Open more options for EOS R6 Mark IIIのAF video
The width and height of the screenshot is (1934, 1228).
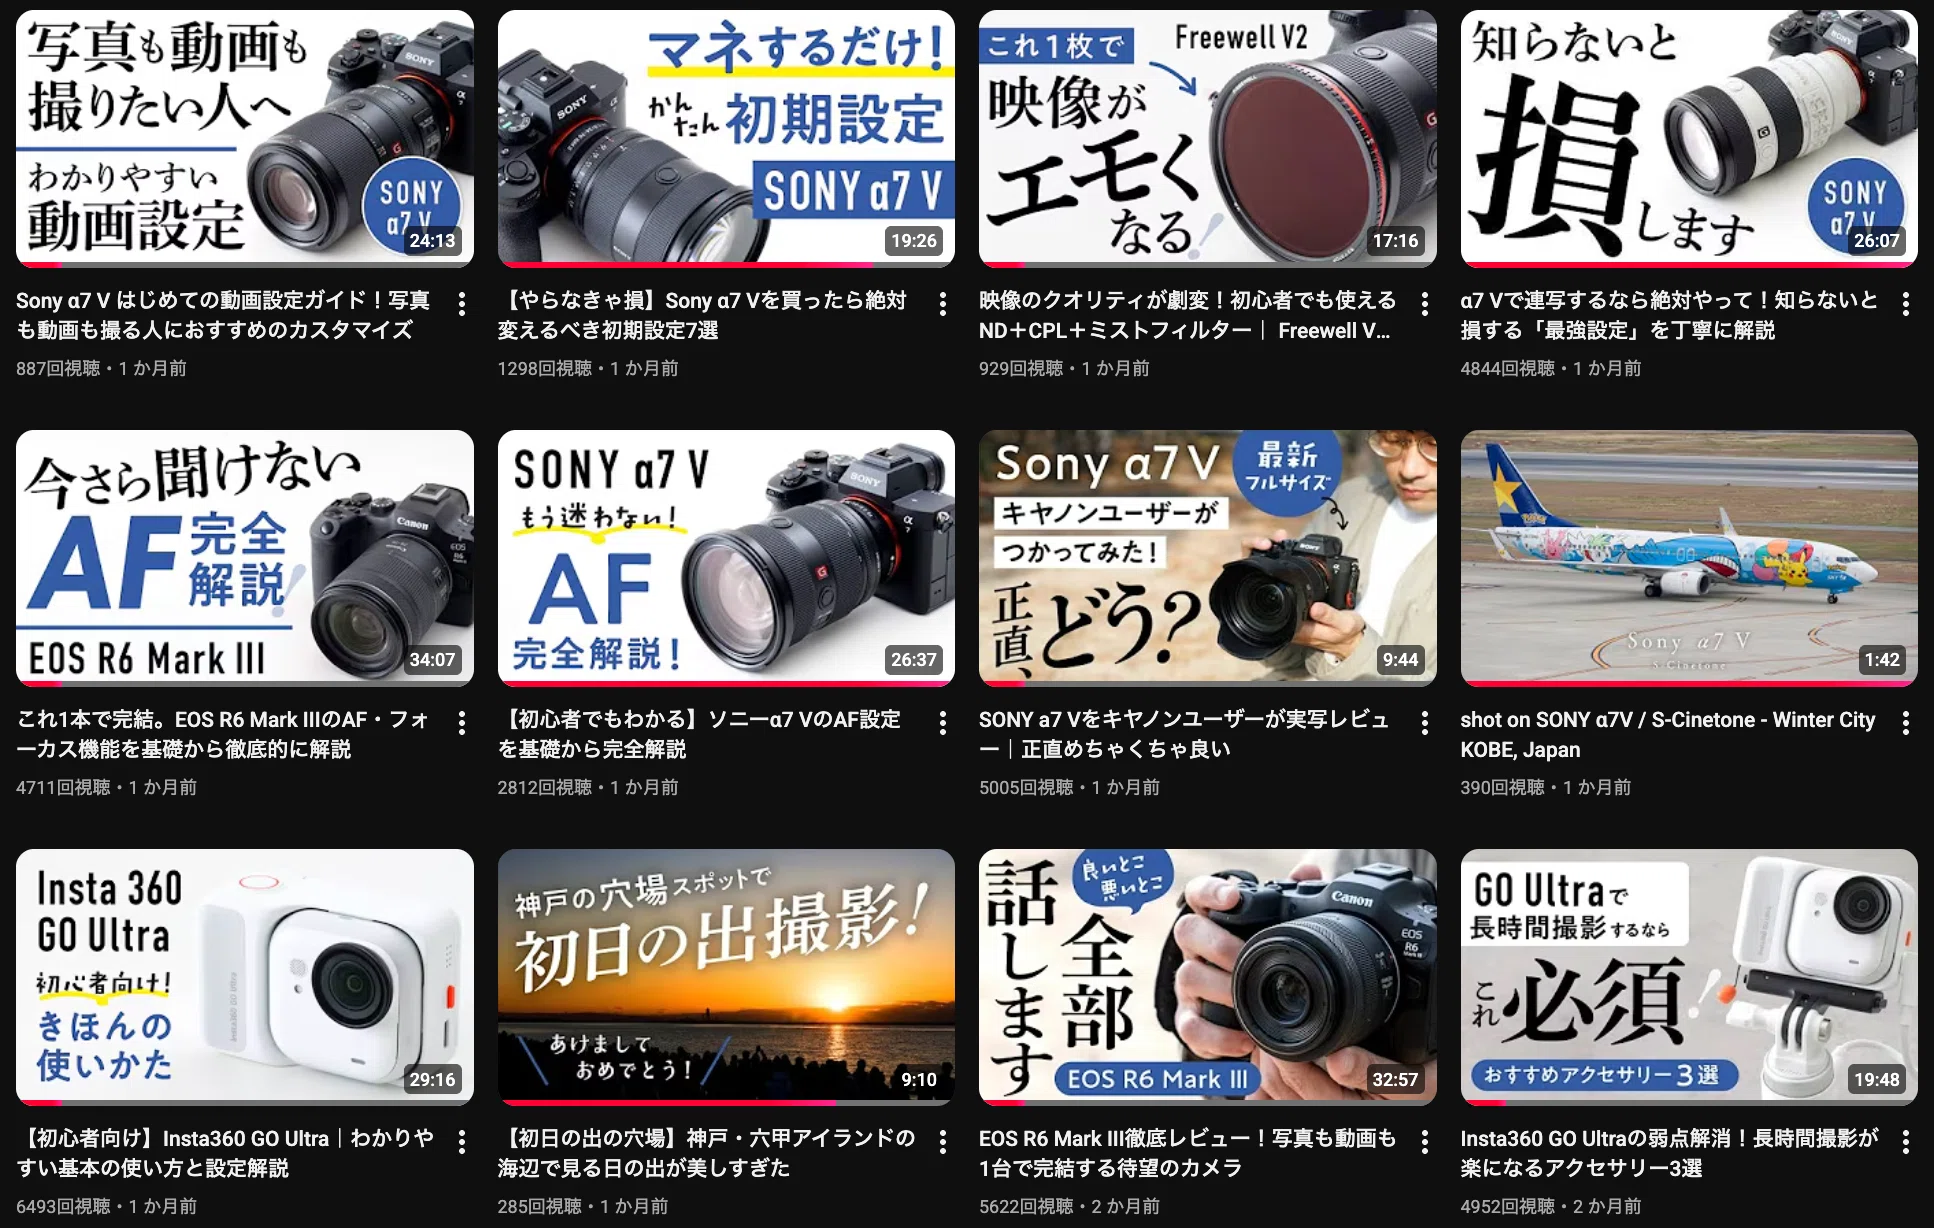click(461, 723)
